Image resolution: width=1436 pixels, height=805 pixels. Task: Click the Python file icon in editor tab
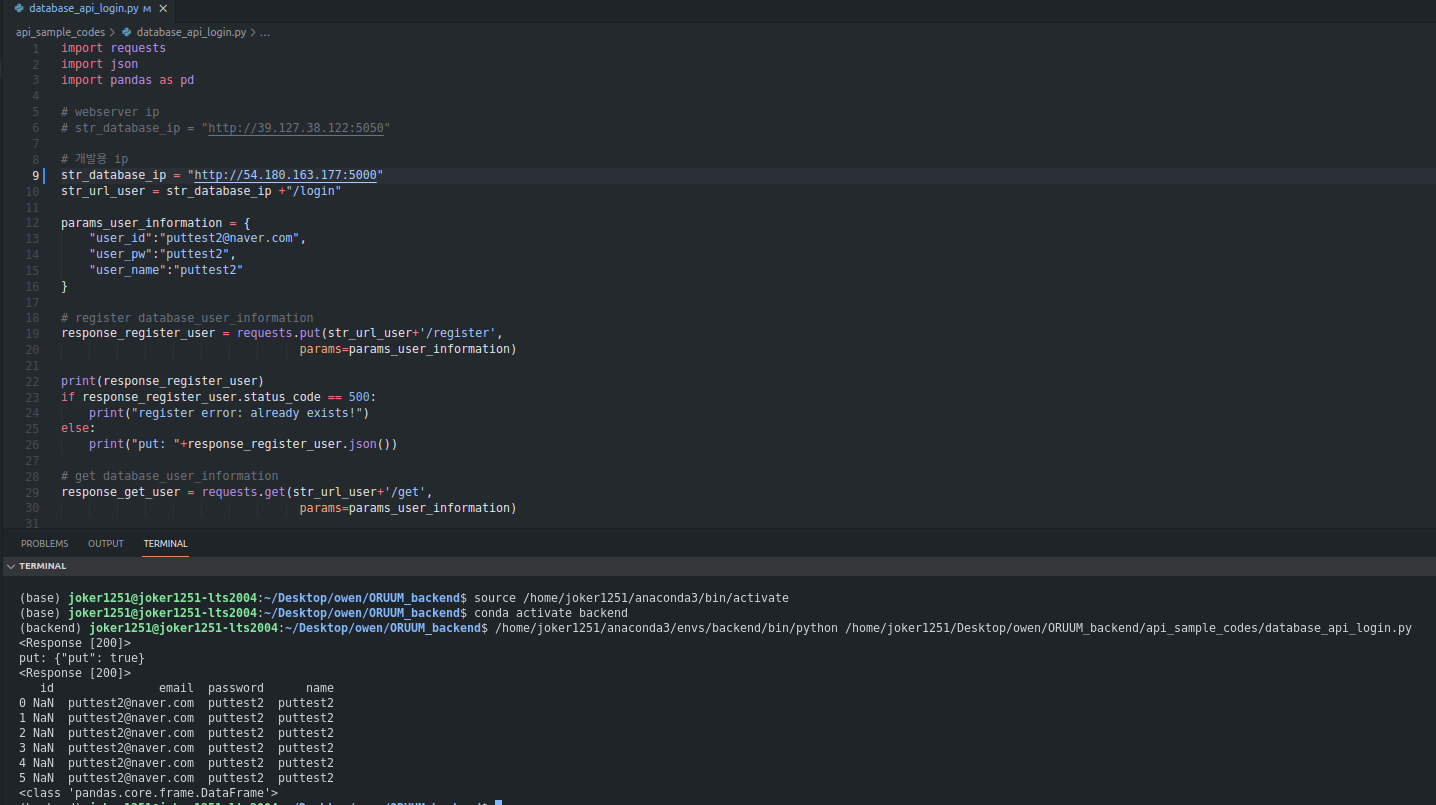19,8
